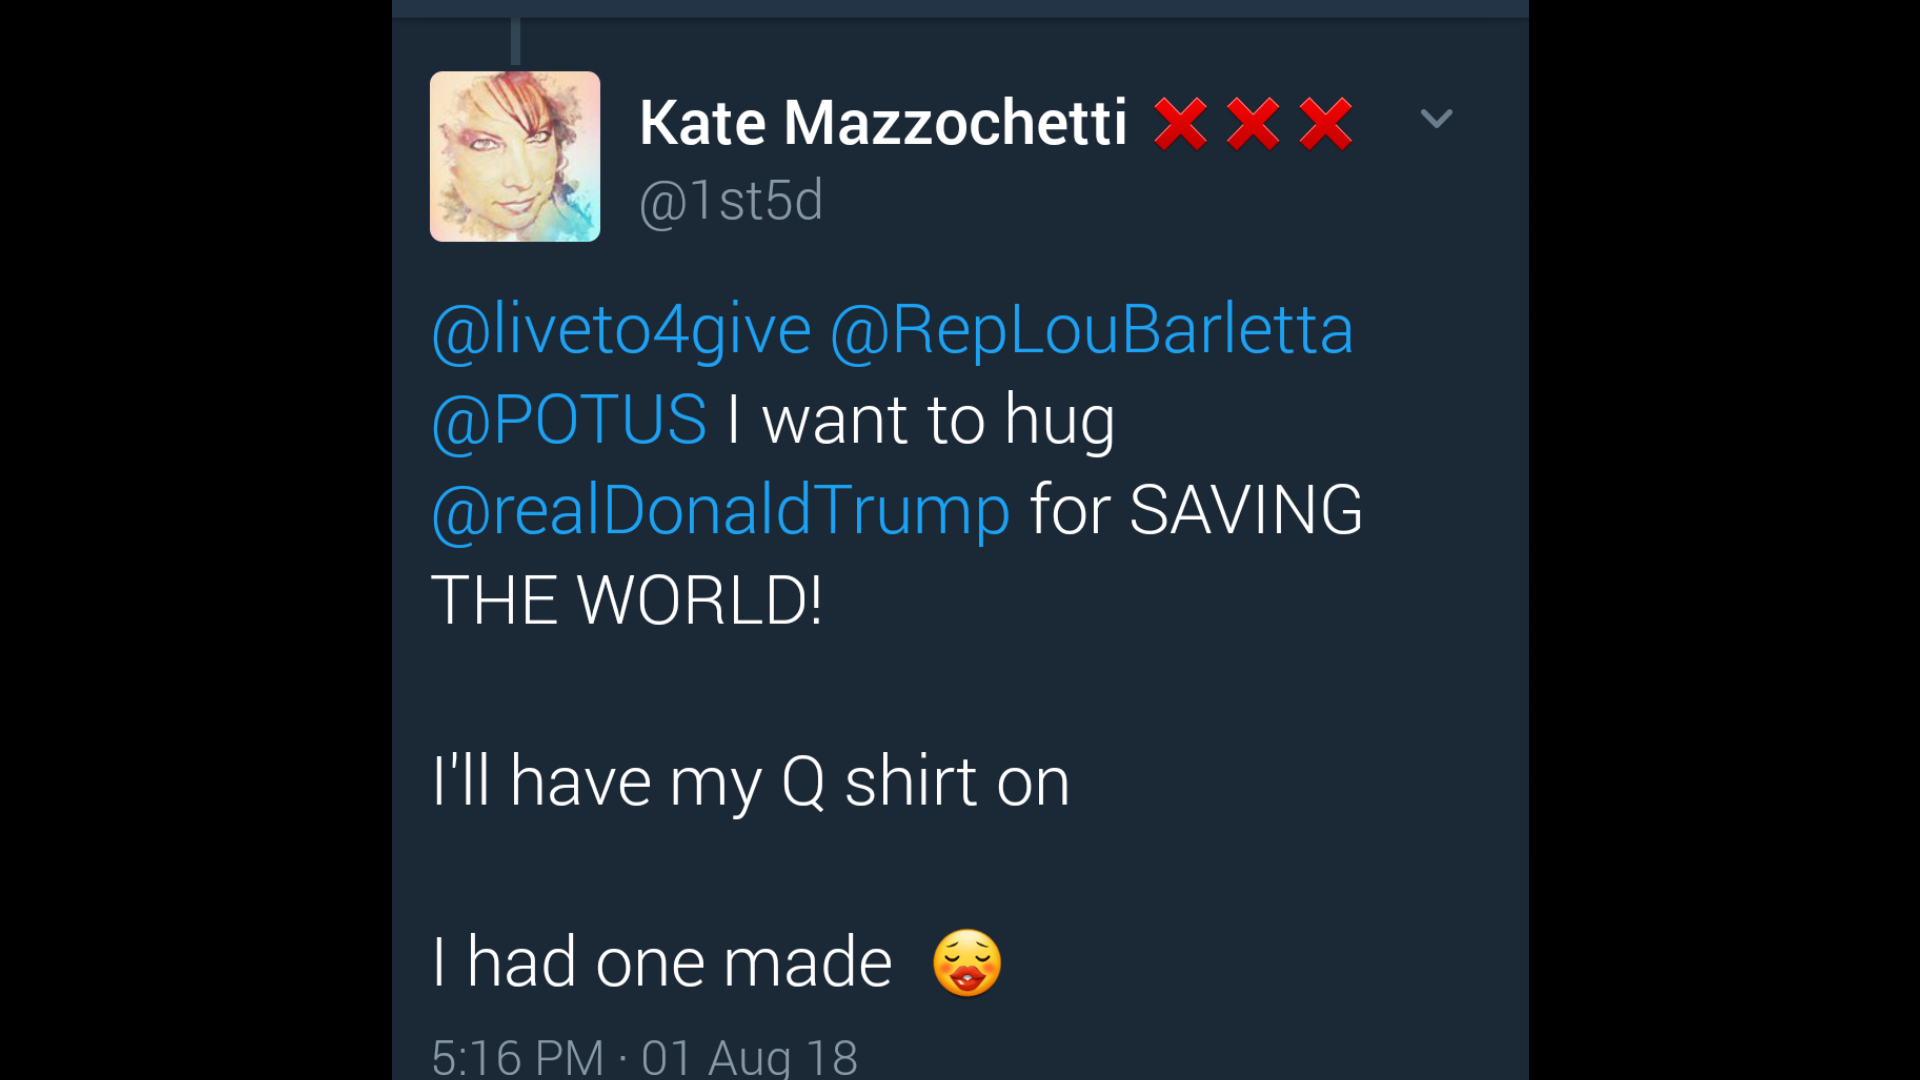Click the "THE WORLD!" tweet line
Image resolution: width=1920 pixels, height=1080 pixels.
point(627,601)
